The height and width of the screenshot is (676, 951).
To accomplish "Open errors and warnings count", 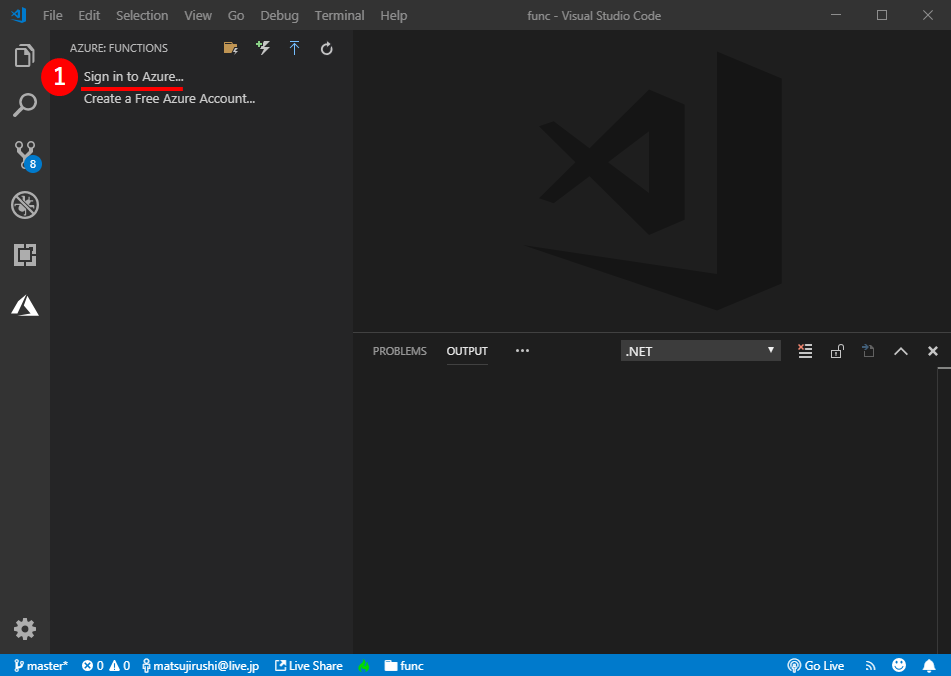I will click(x=106, y=666).
